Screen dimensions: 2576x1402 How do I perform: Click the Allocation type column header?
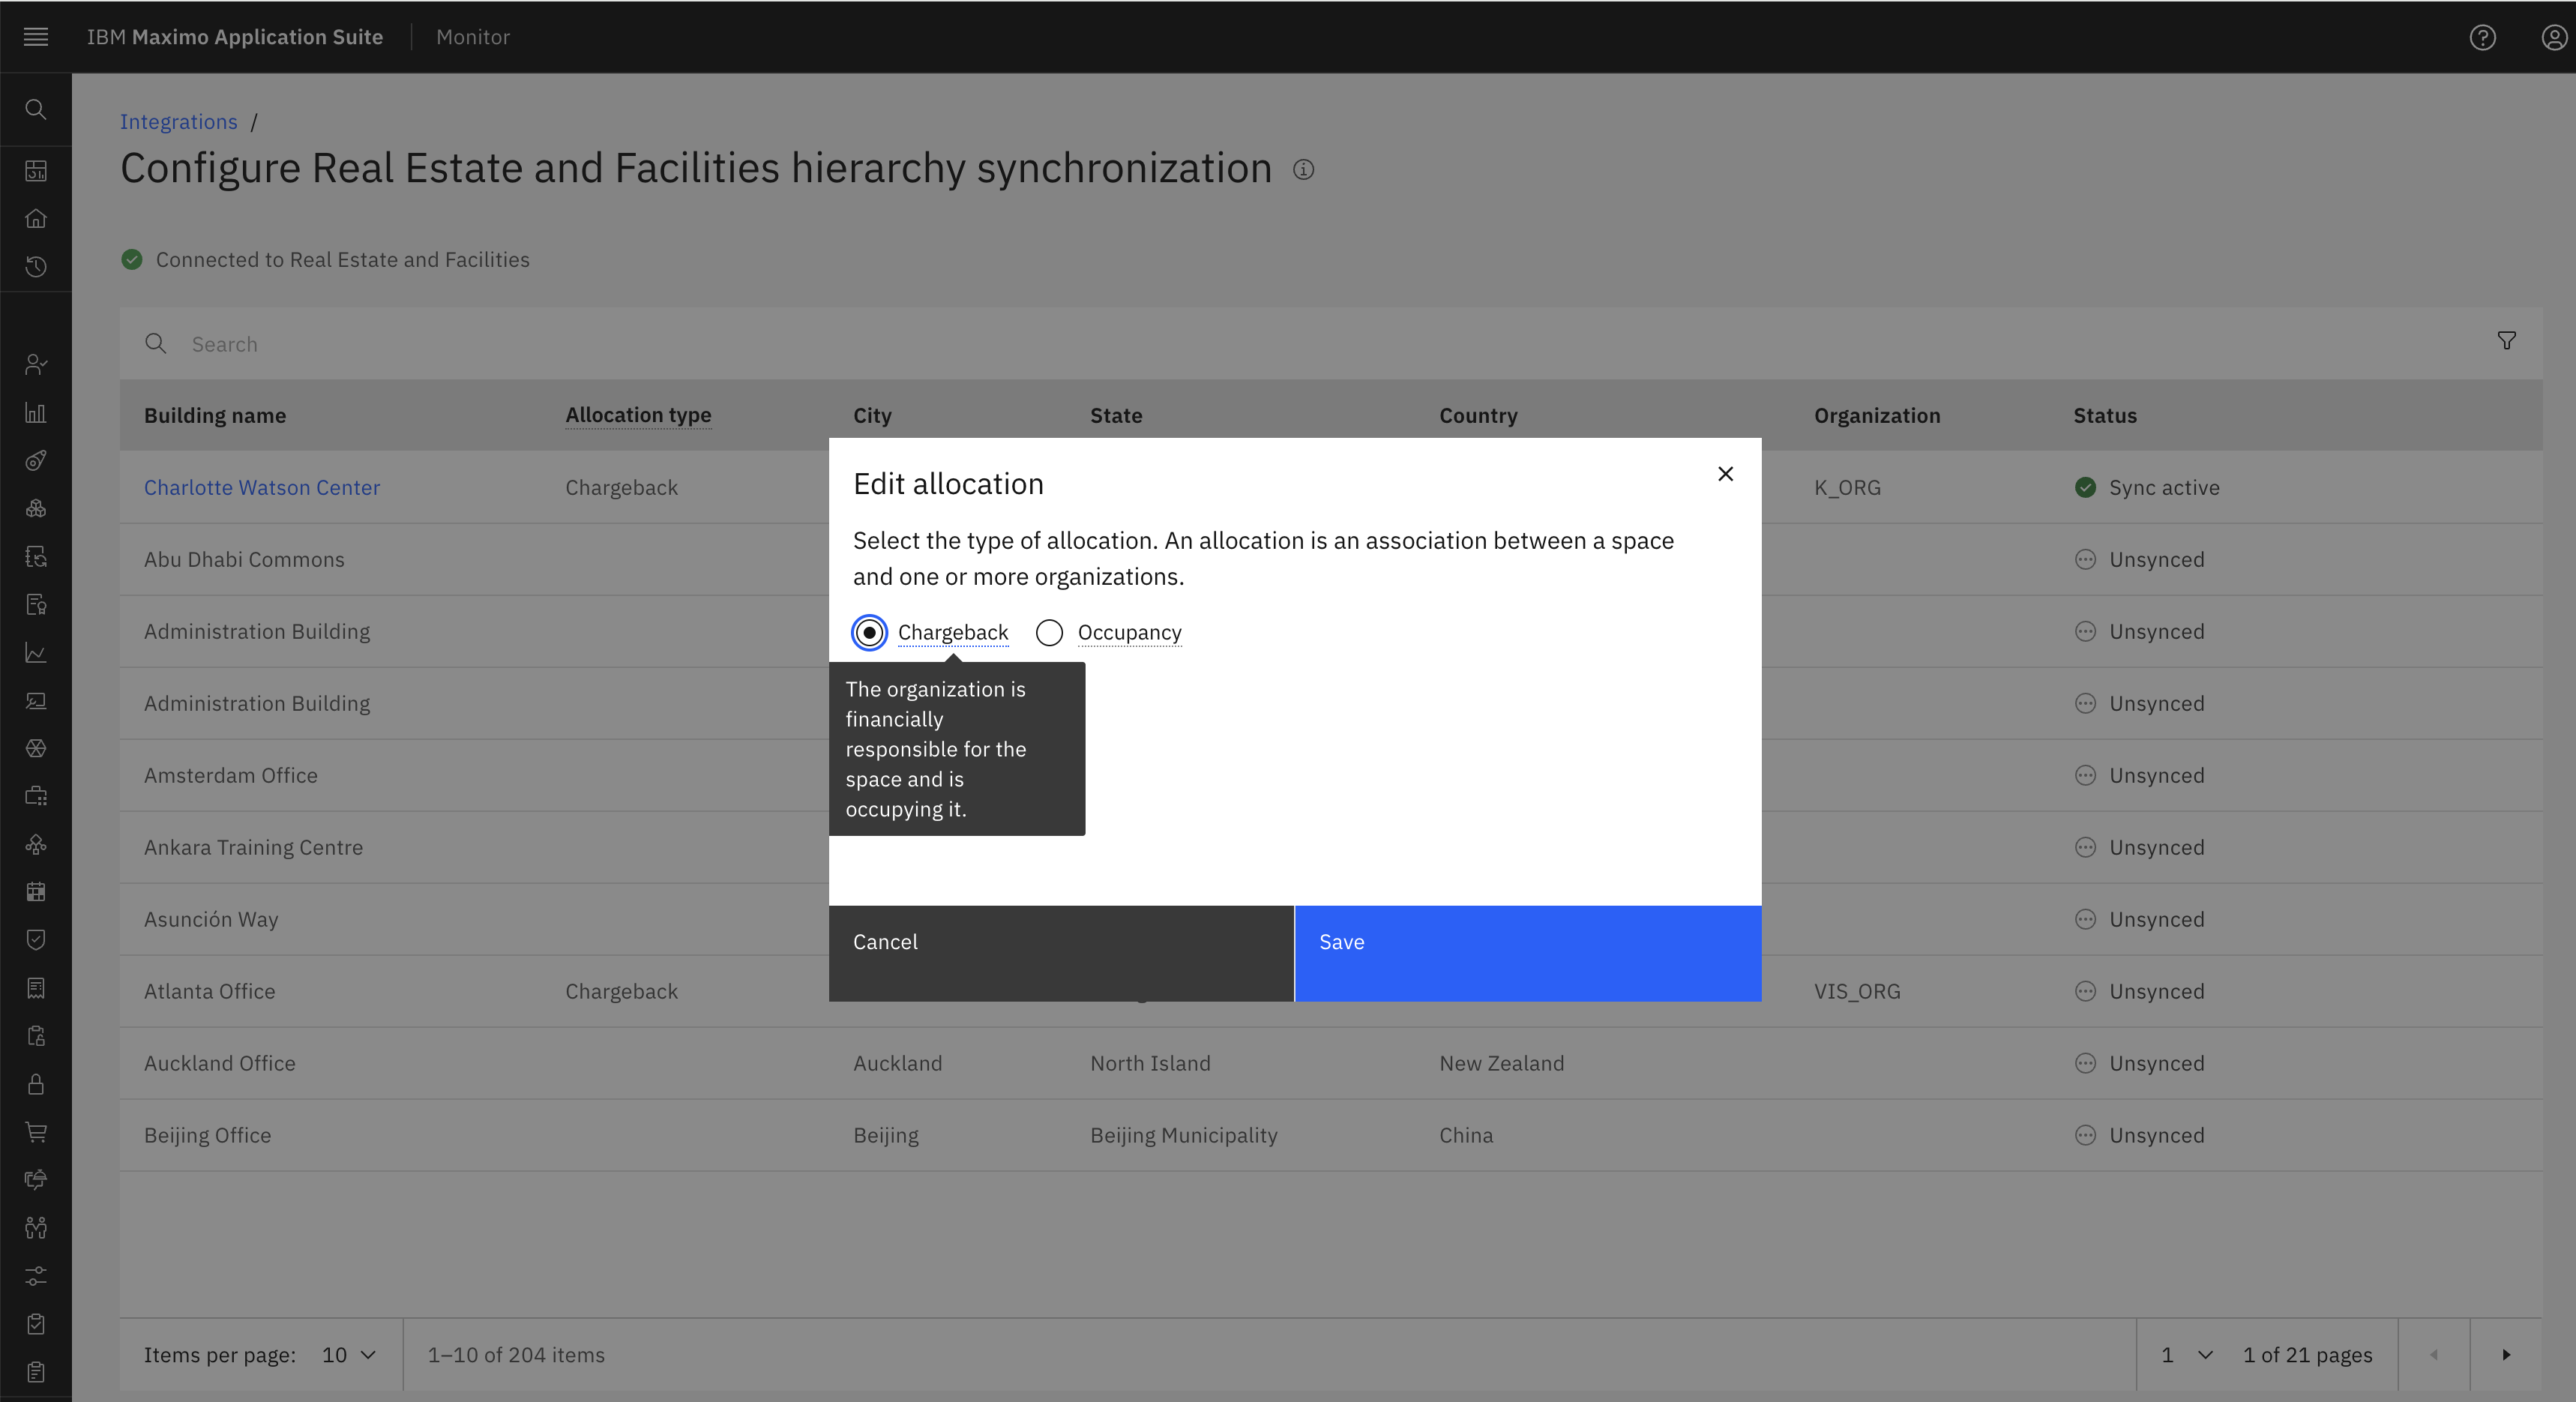pos(638,415)
